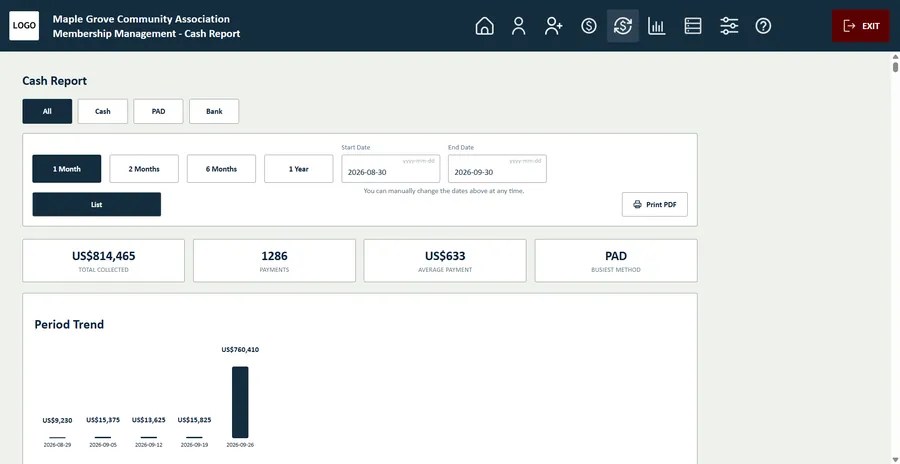The image size is (900, 464).
Task: Click the LOGO image
Action: click(x=24, y=26)
